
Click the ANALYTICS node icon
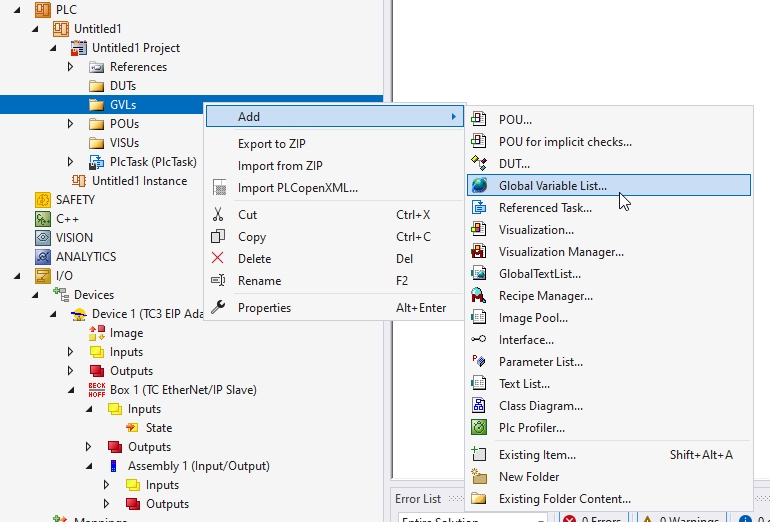43,256
